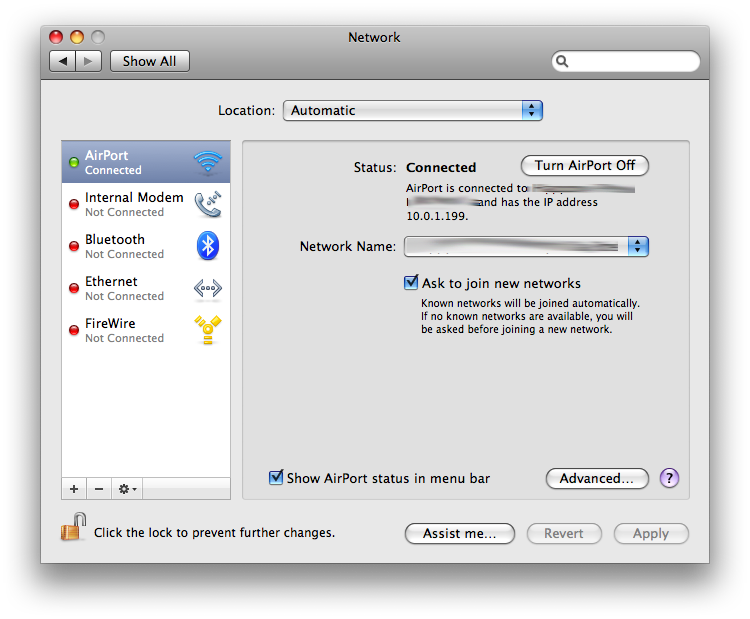Click the Revert button
The image size is (750, 619).
tap(564, 533)
